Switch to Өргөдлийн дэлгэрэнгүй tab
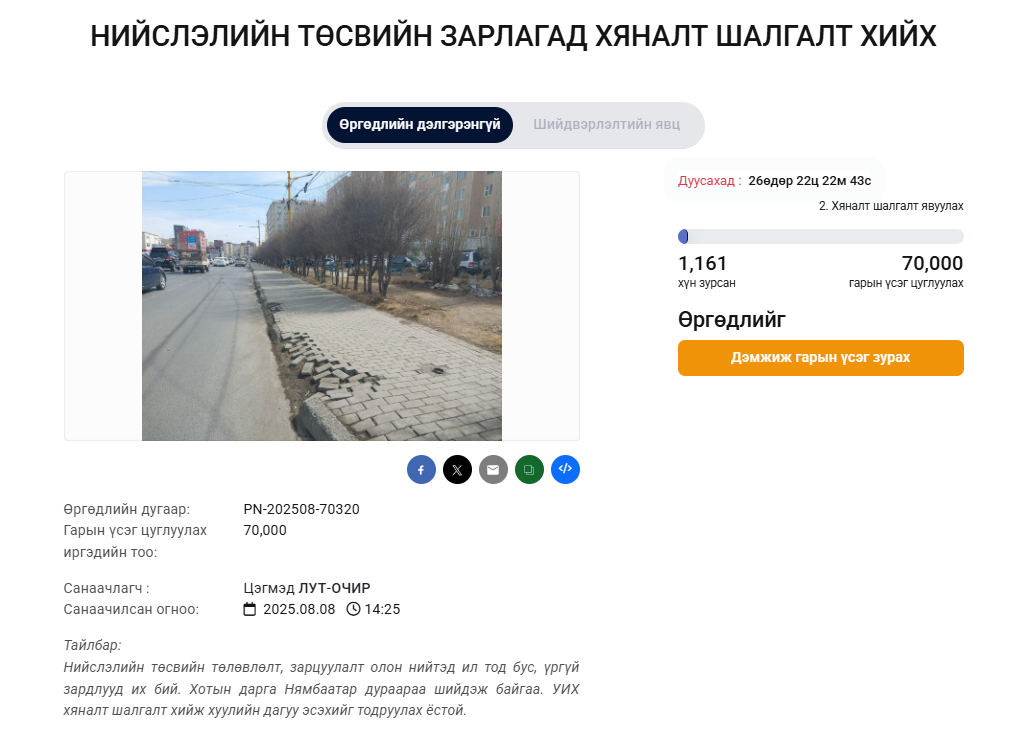 (420, 125)
